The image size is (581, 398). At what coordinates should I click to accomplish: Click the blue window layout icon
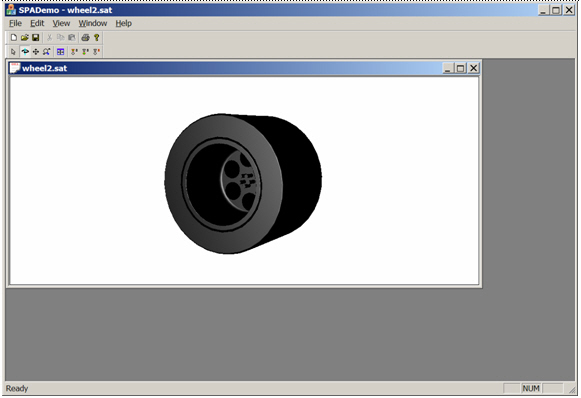click(x=60, y=52)
